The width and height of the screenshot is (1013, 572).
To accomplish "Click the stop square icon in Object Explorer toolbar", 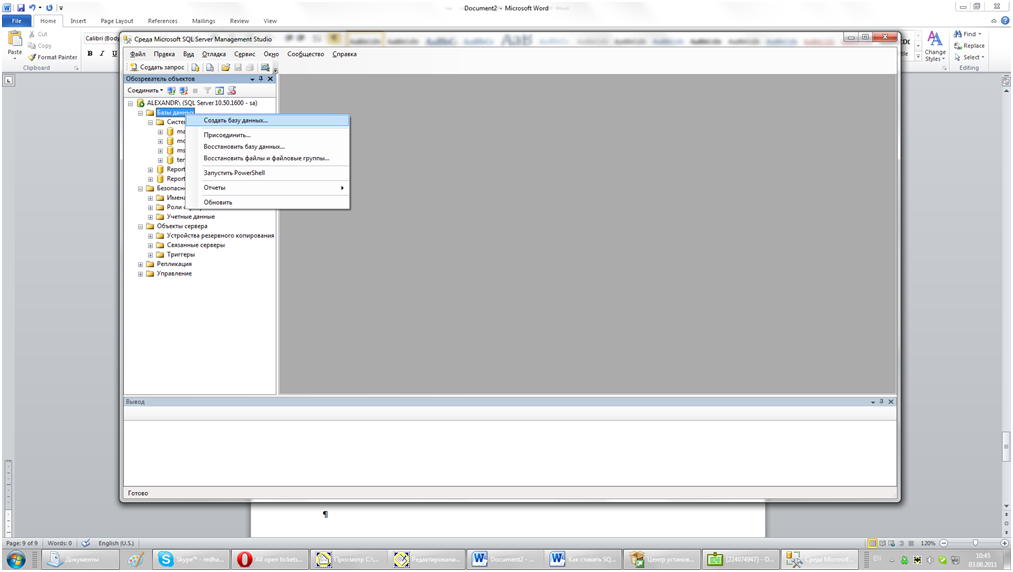I will [195, 90].
